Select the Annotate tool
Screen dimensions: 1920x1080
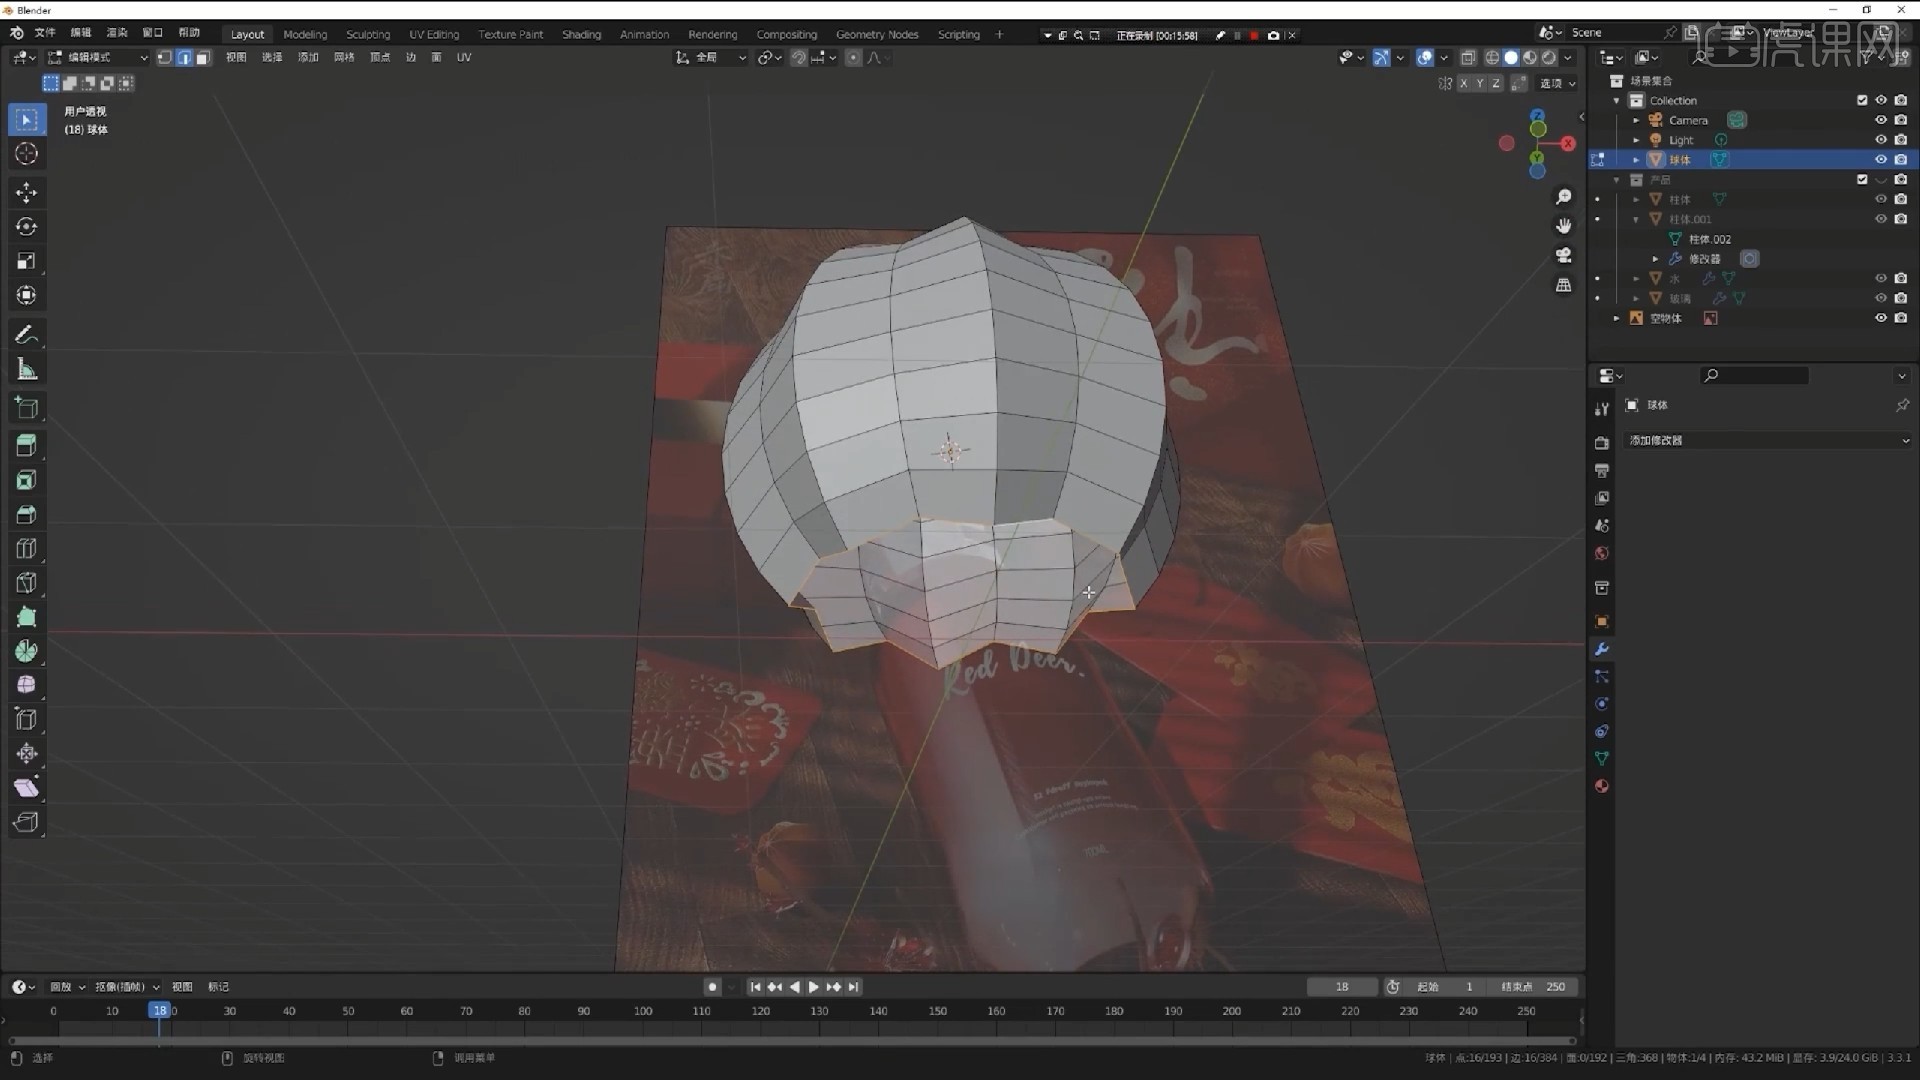pos(27,335)
